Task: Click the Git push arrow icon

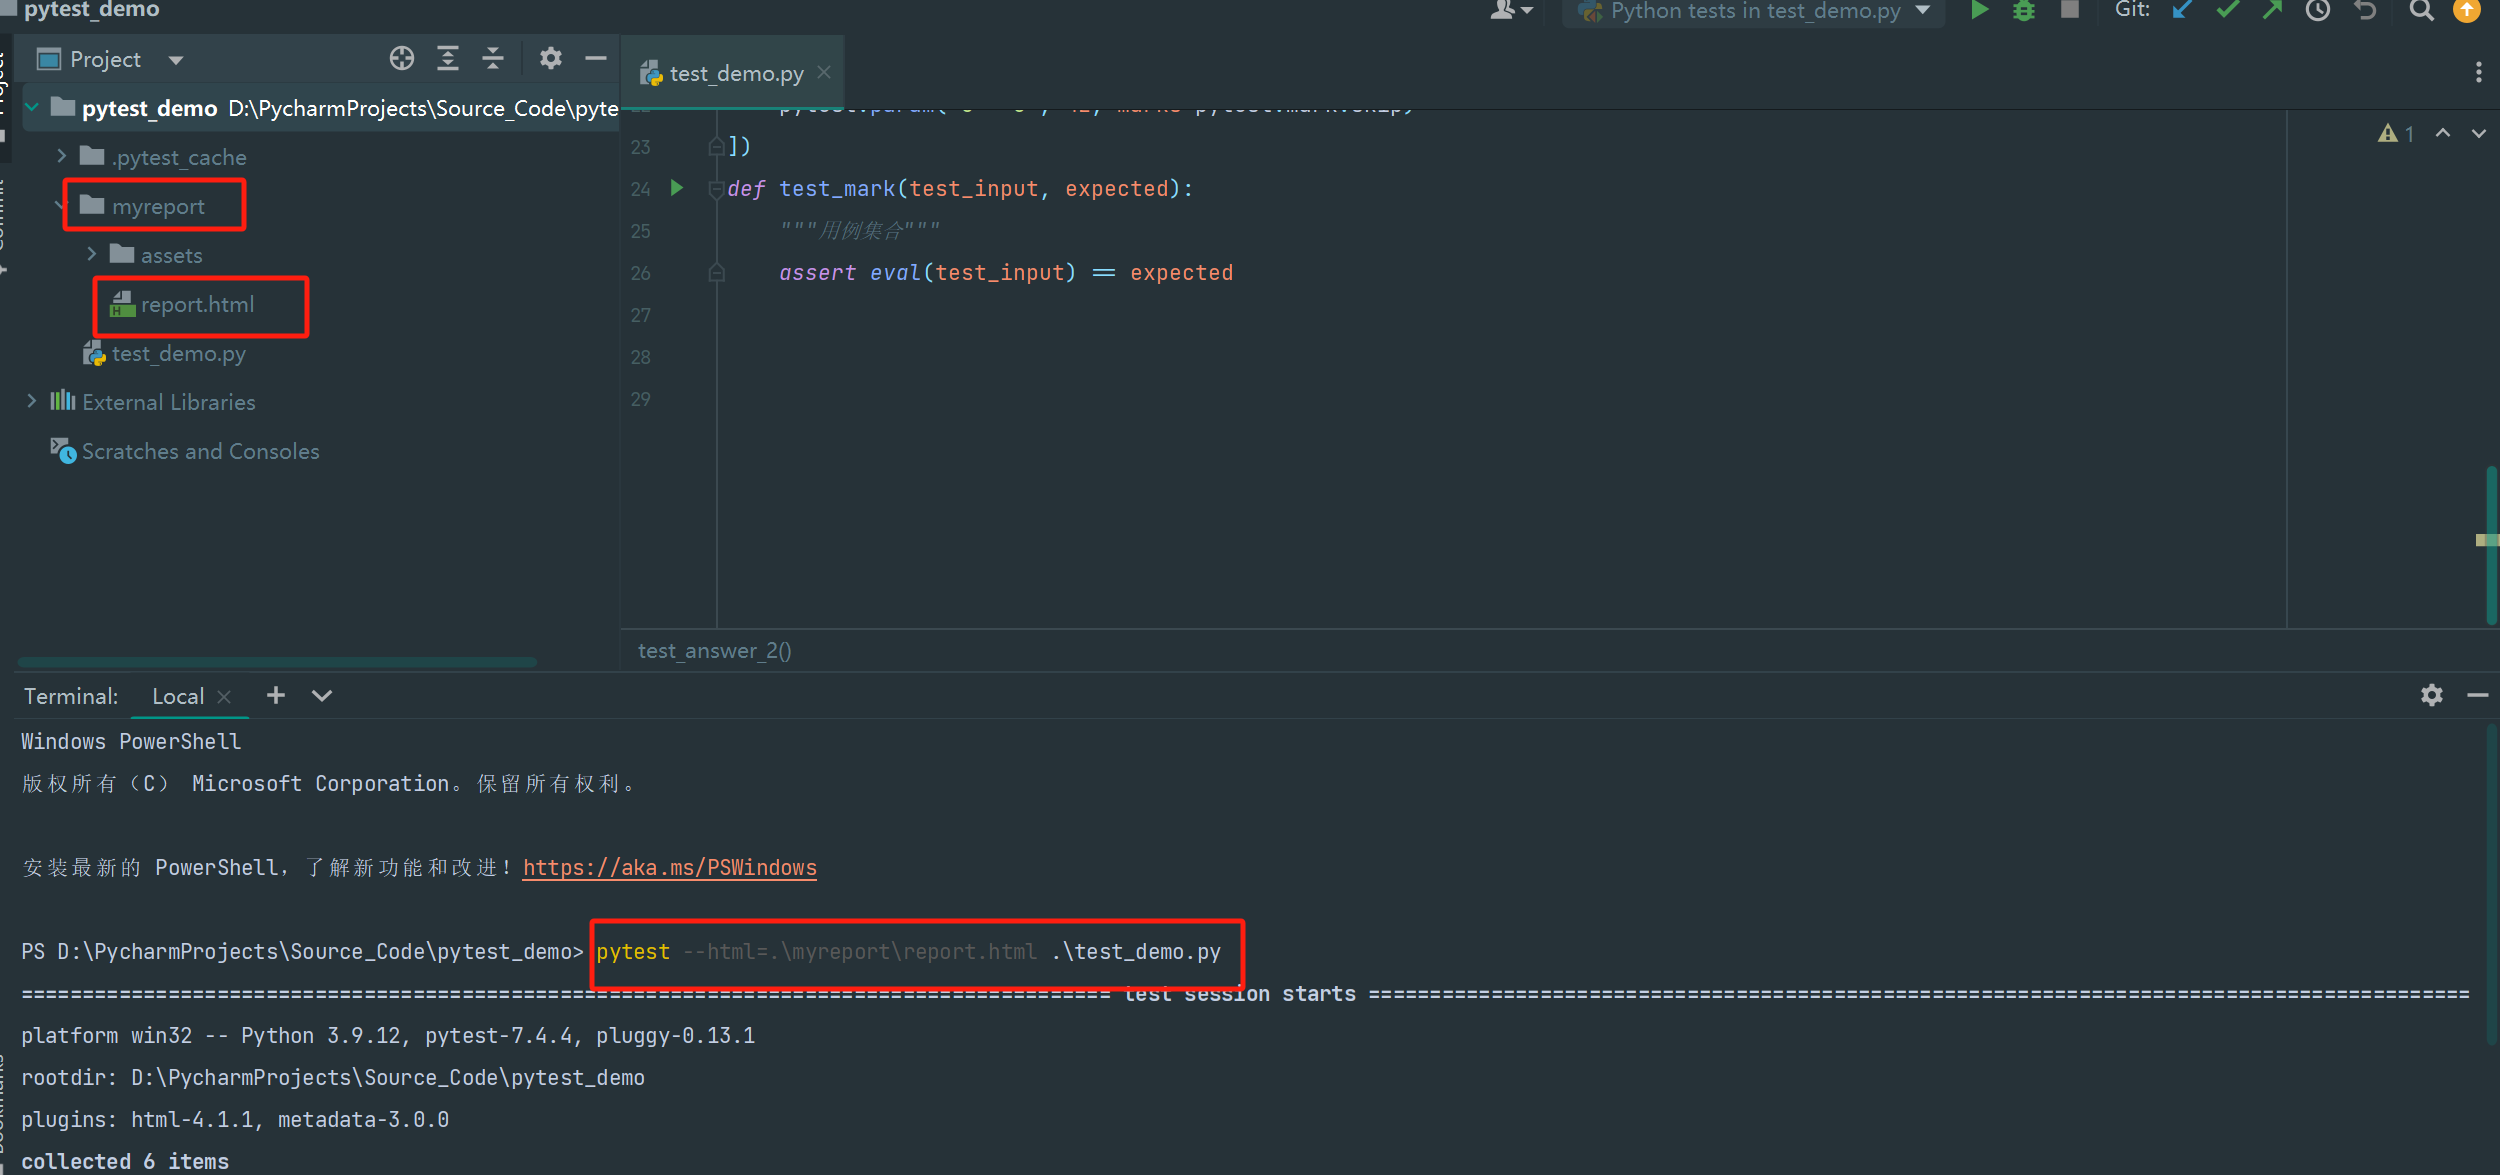Action: tap(2272, 11)
